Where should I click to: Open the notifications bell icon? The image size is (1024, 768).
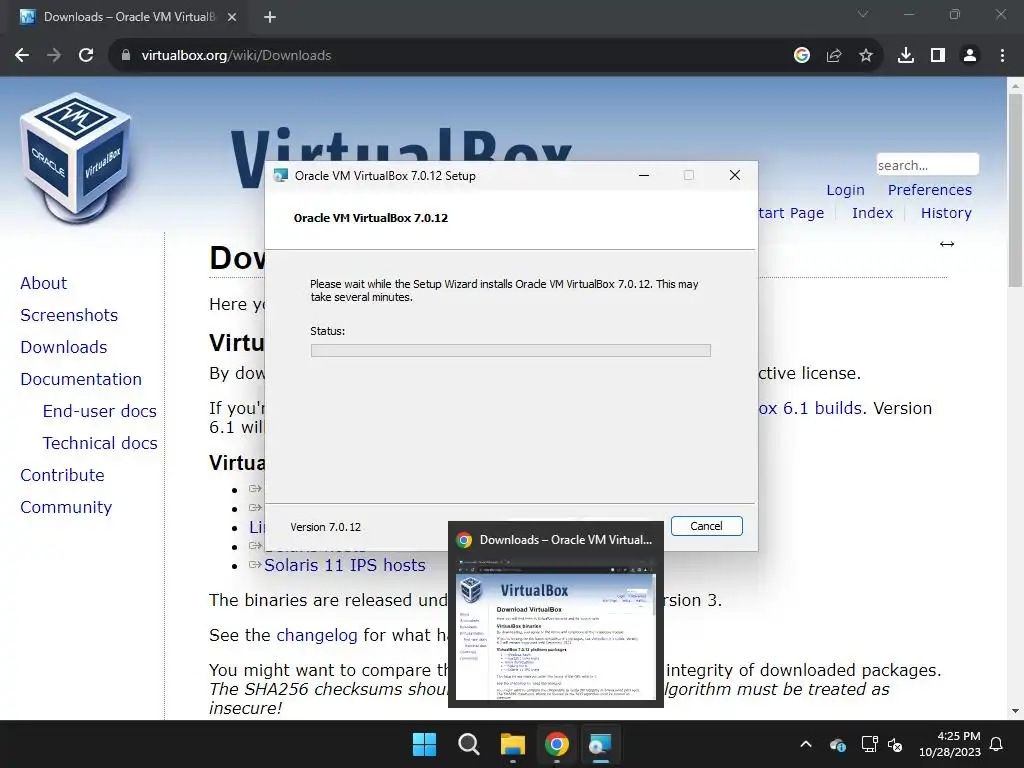[x=997, y=744]
